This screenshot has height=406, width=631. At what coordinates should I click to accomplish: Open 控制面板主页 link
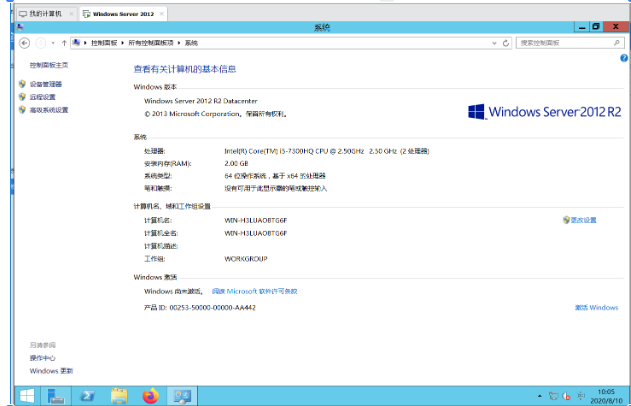pyautogui.click(x=49, y=65)
